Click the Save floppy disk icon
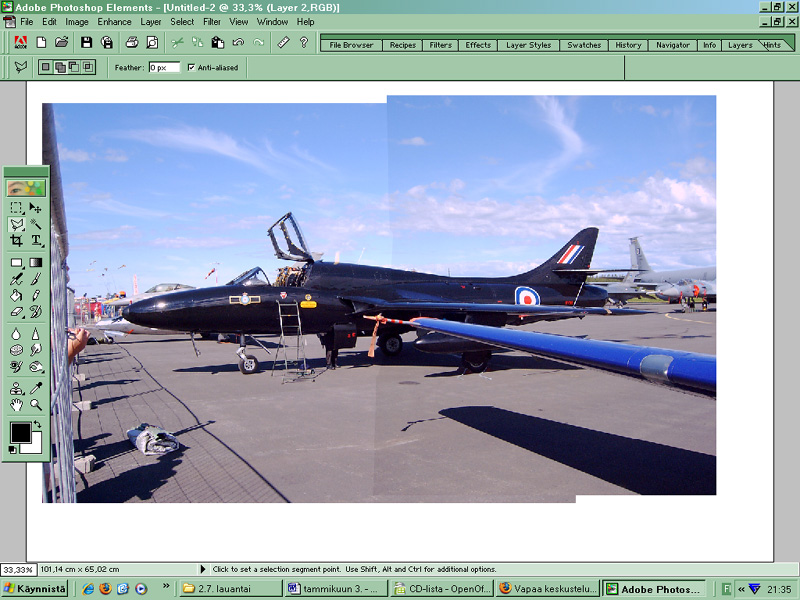The width and height of the screenshot is (800, 600). coord(86,42)
